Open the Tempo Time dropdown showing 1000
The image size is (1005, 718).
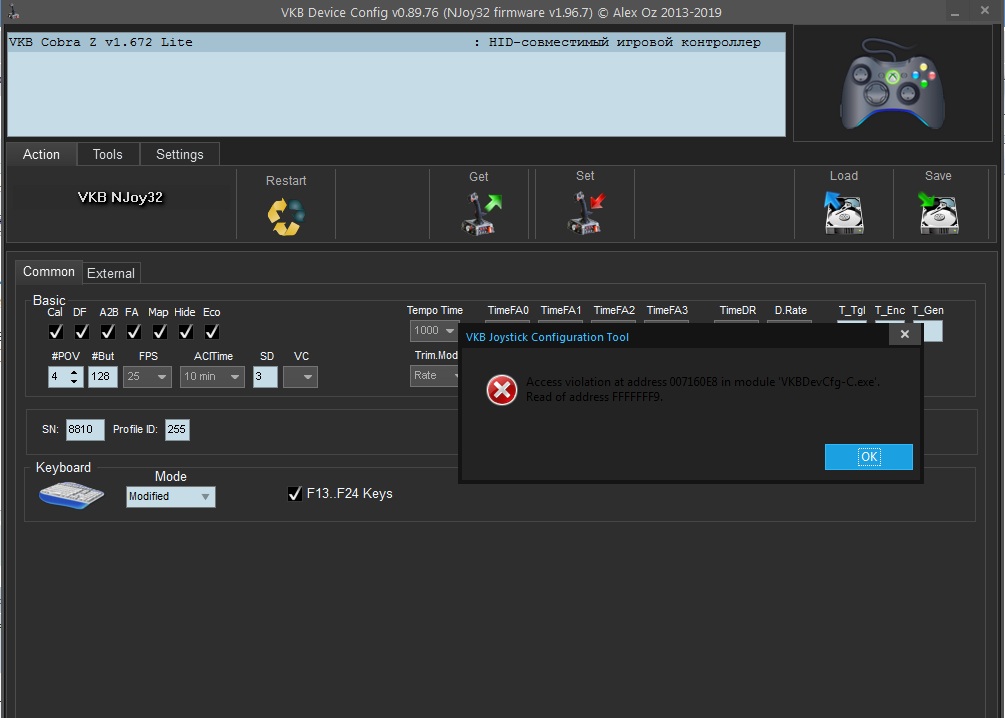434,331
